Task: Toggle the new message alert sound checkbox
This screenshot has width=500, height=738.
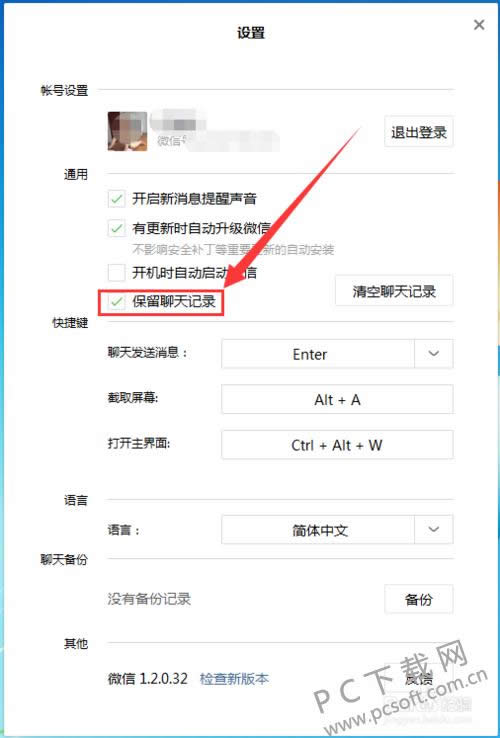Action: [116, 199]
